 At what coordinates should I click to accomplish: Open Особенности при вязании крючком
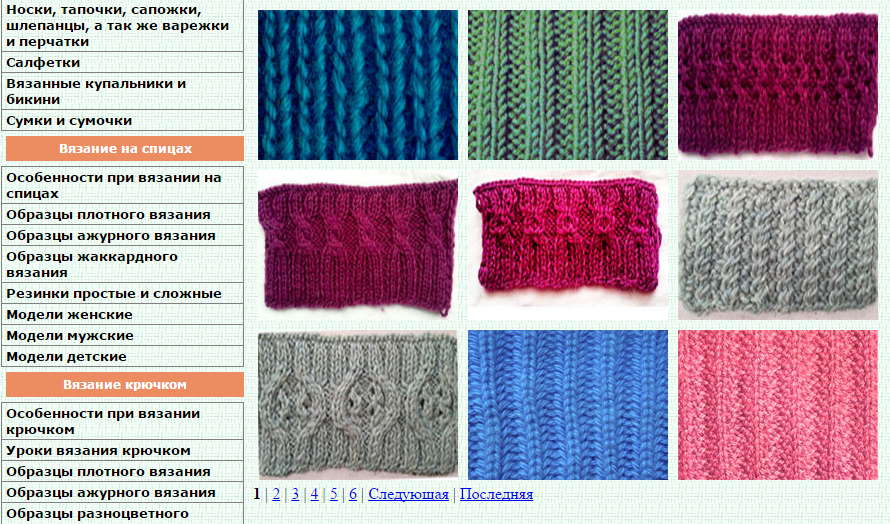123,422
